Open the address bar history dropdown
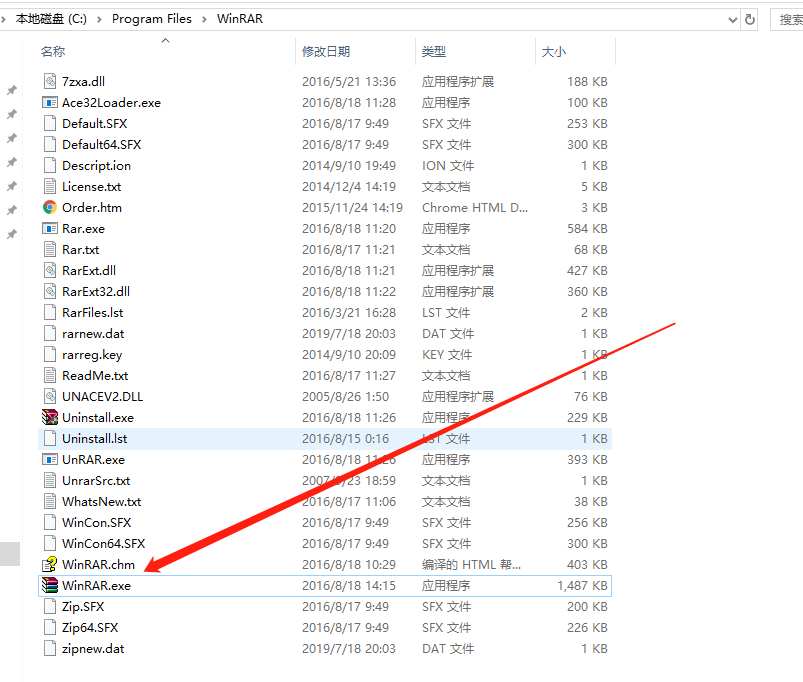This screenshot has width=803, height=682. point(733,20)
